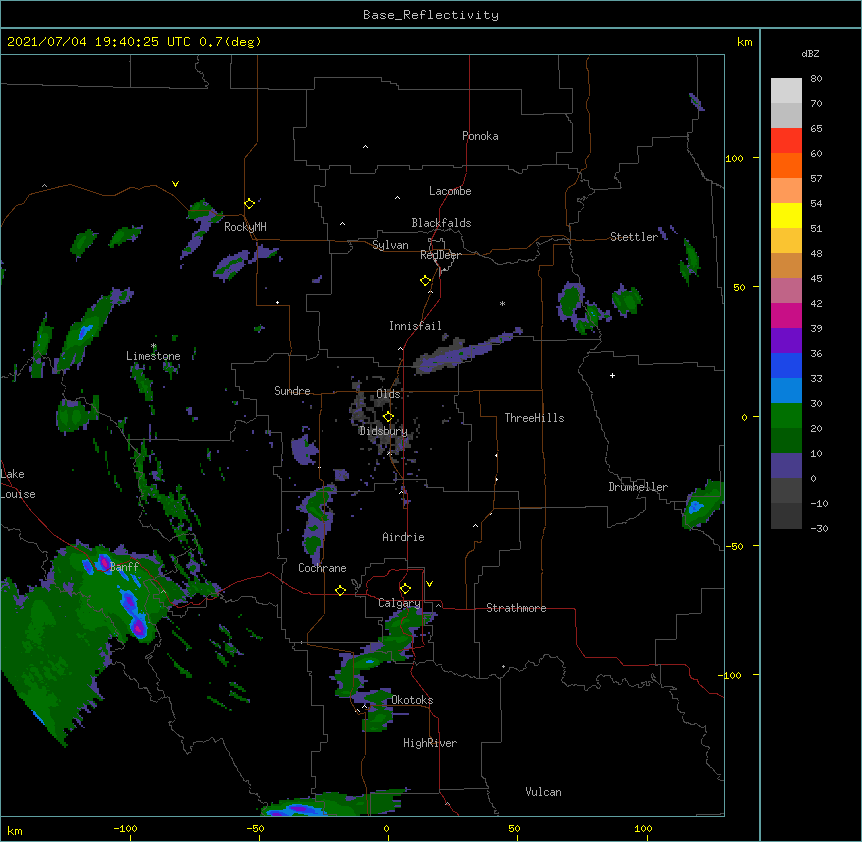Click the yellow V marker northeast of Calgary

click(x=429, y=584)
